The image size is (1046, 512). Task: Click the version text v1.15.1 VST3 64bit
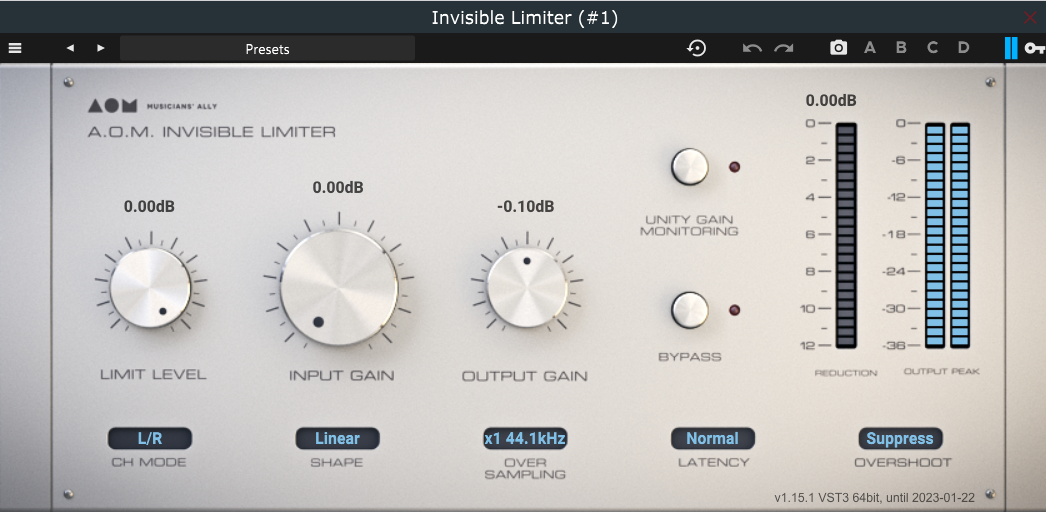875,497
